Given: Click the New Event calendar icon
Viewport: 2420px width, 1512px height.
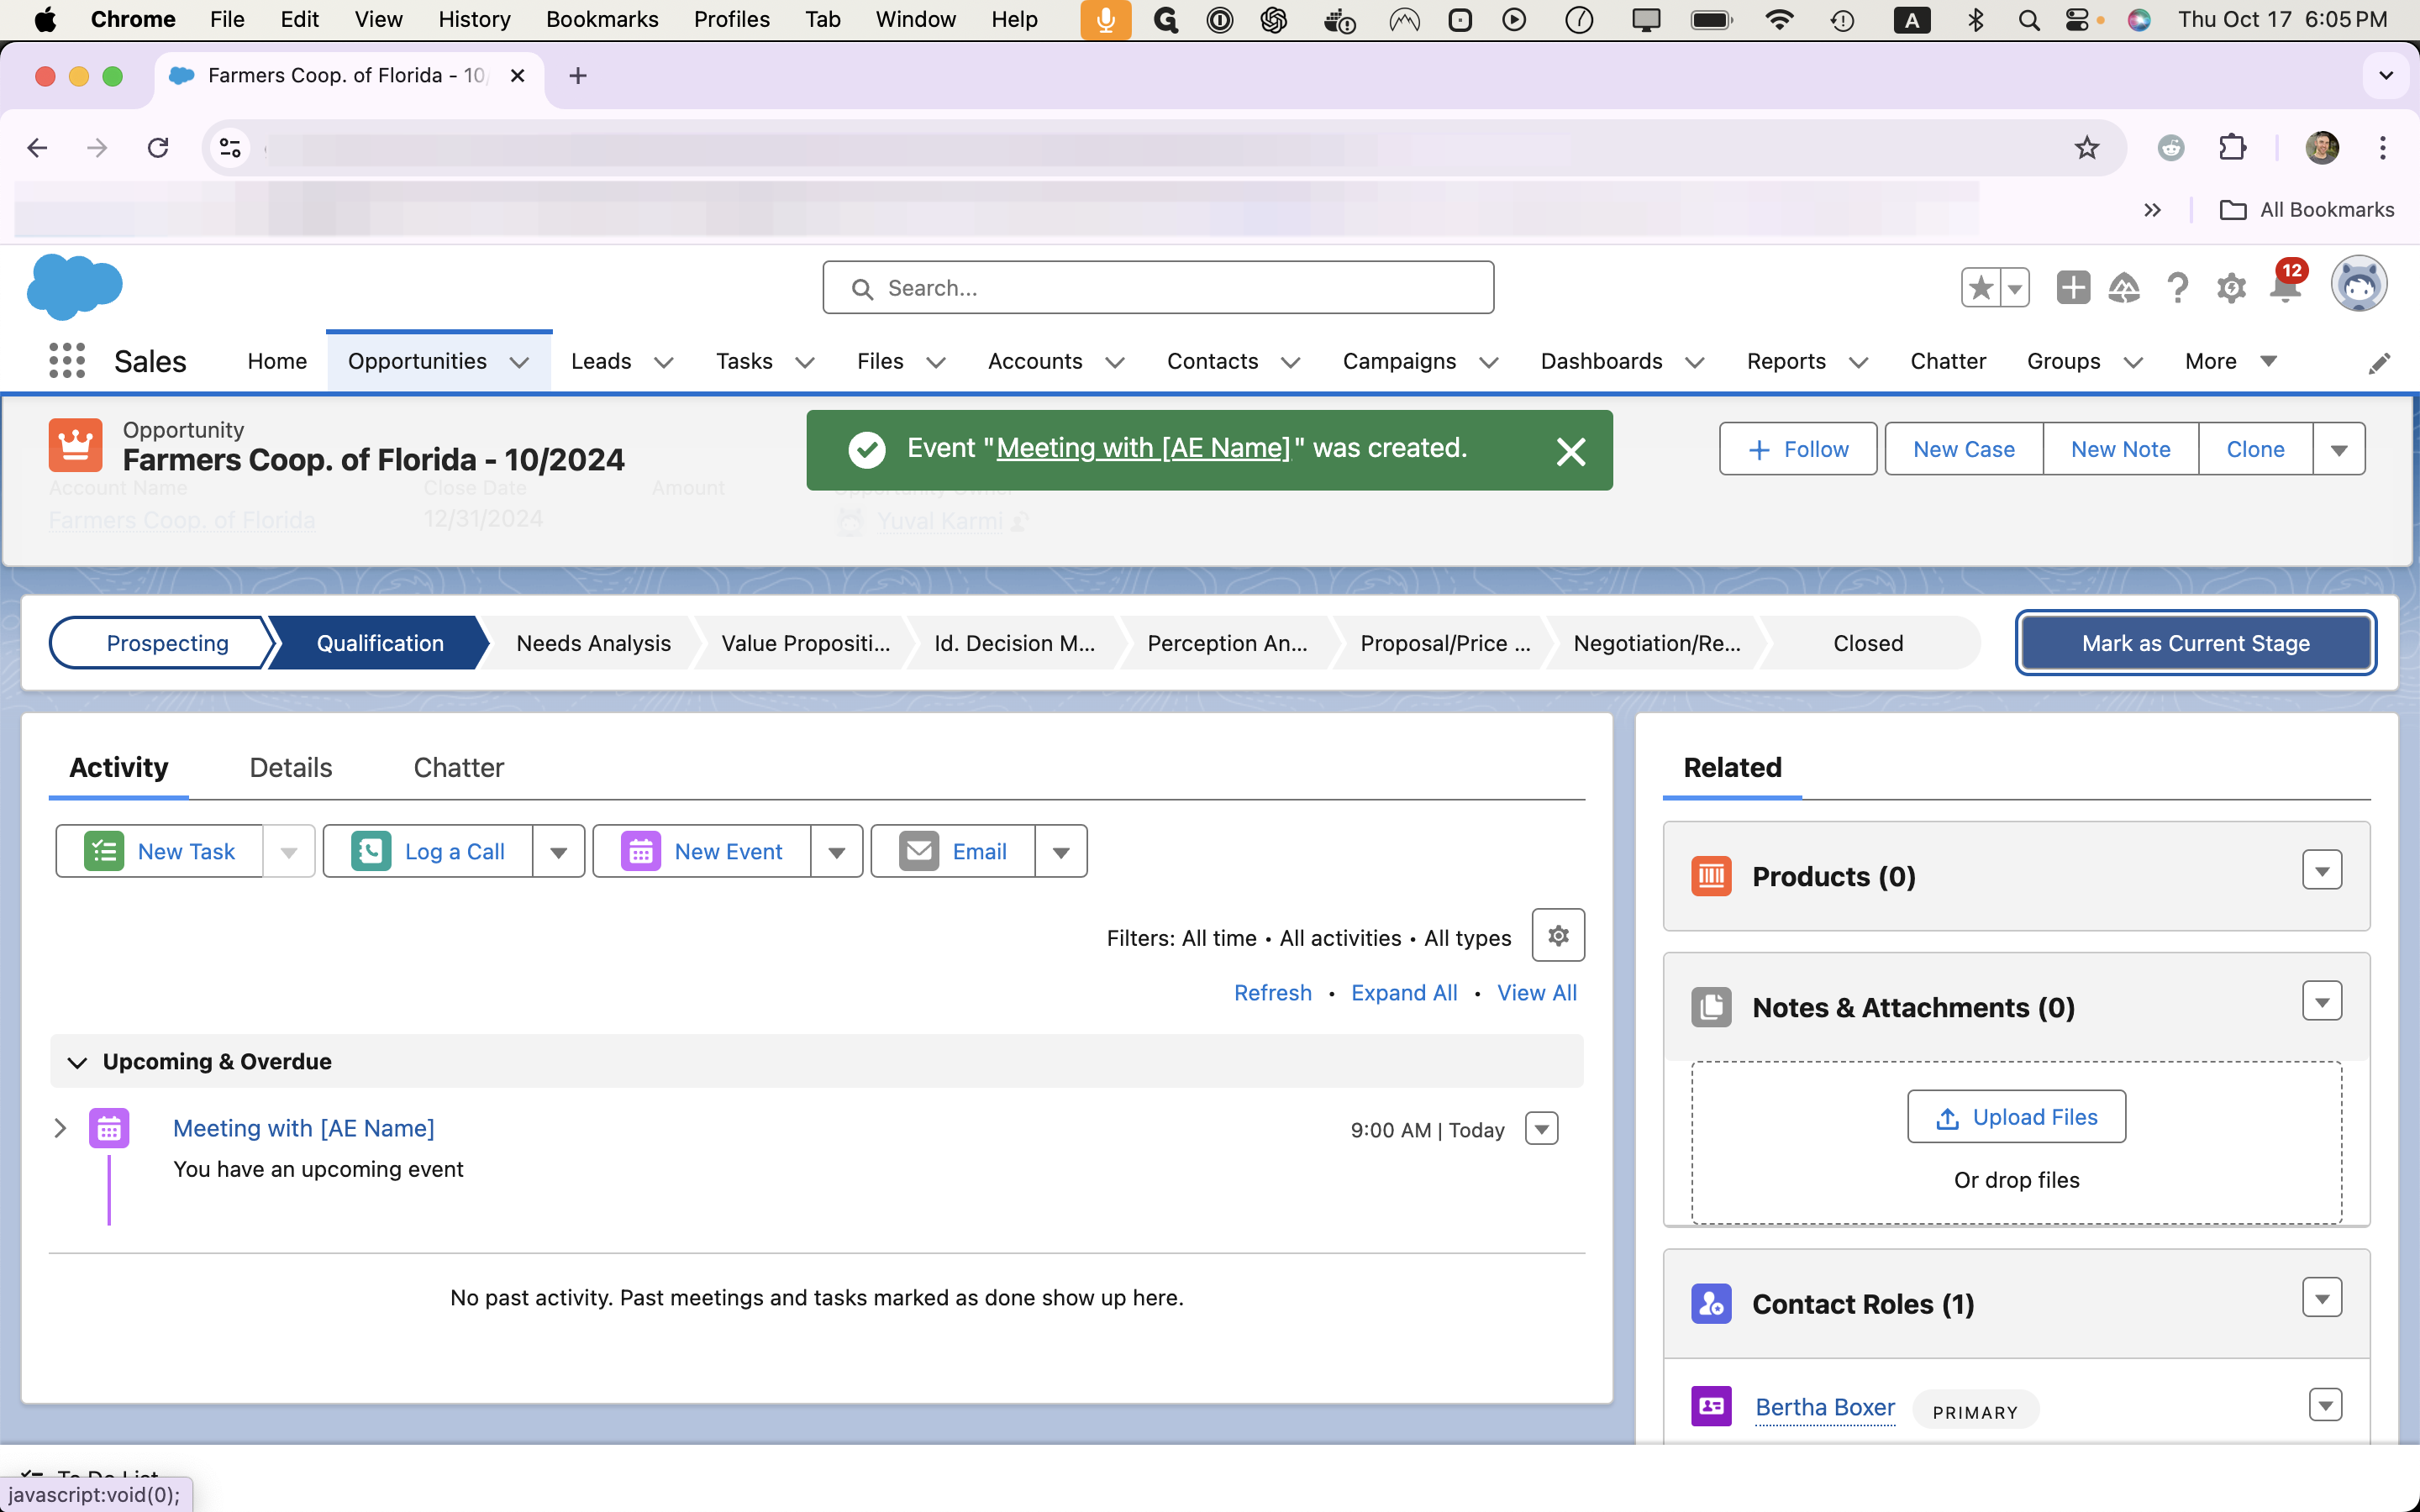Looking at the screenshot, I should click(x=641, y=851).
